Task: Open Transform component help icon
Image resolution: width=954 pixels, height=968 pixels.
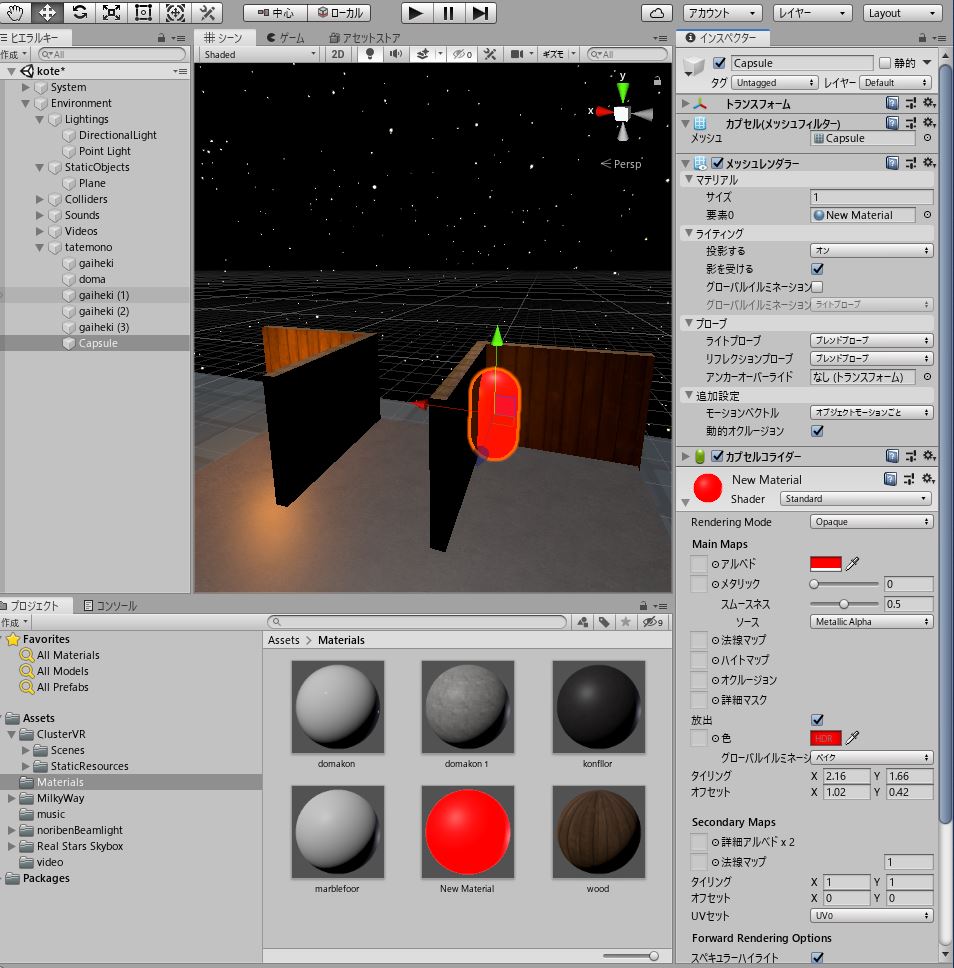Action: 892,103
